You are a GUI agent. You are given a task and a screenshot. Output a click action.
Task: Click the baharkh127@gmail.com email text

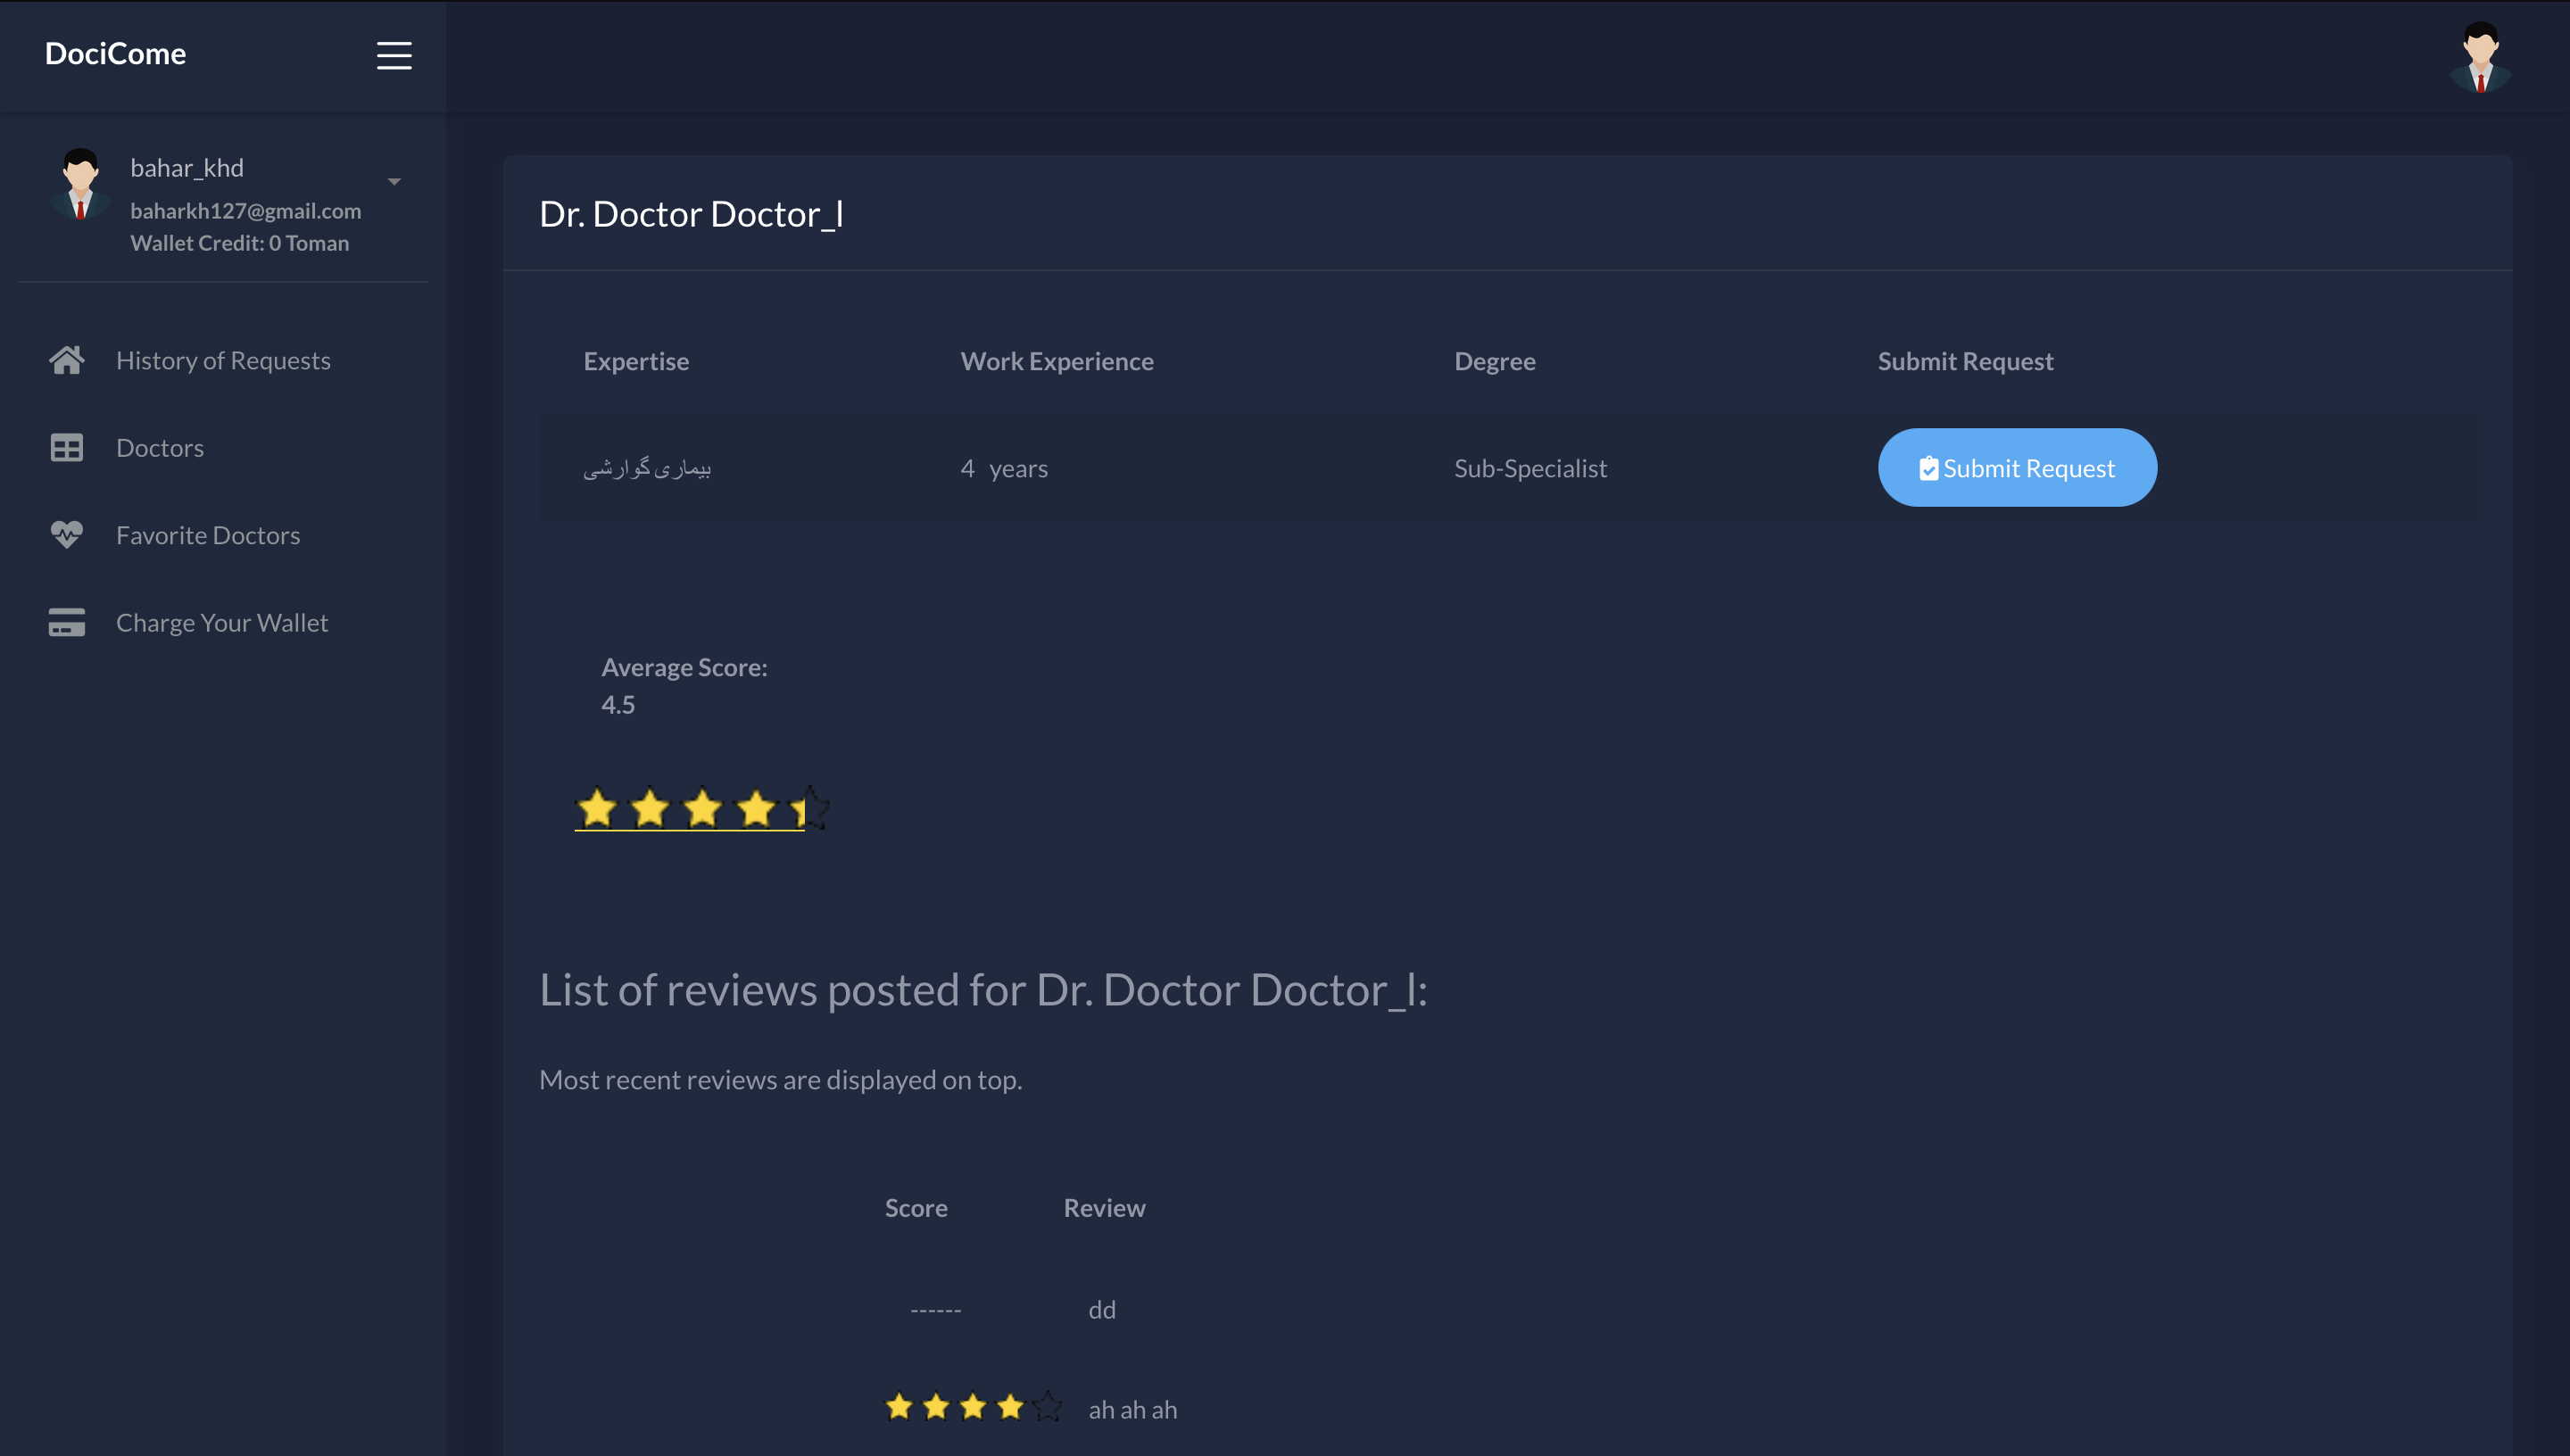[245, 211]
